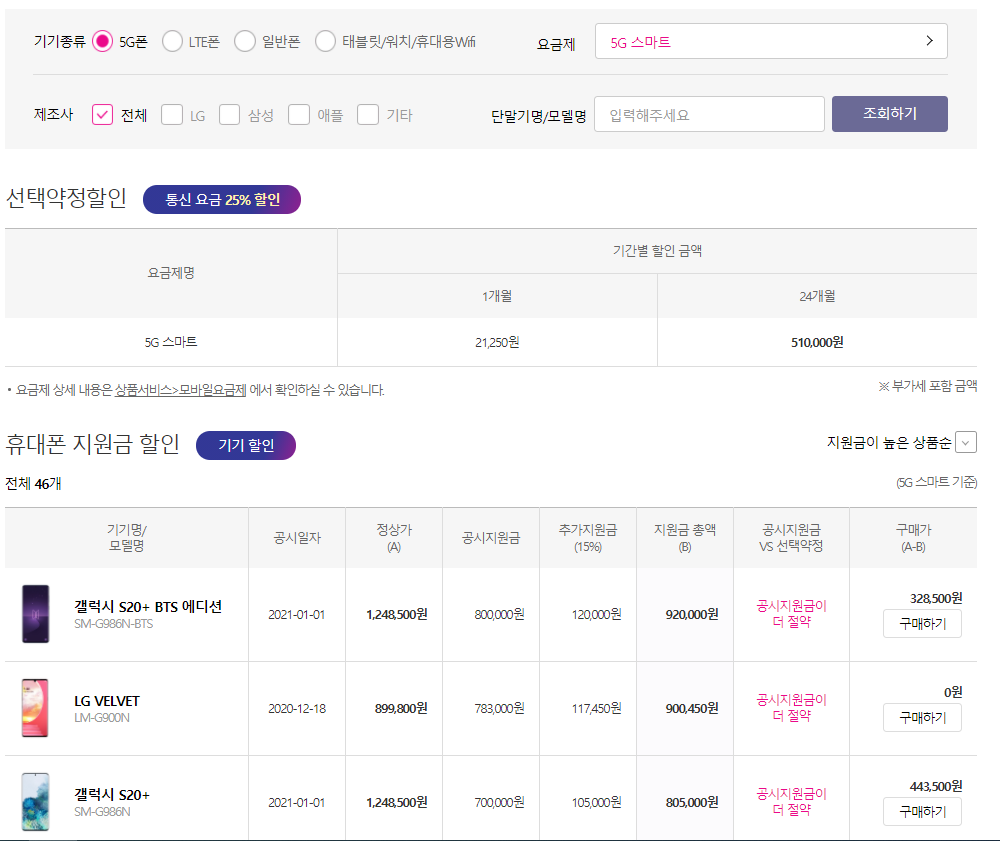Select the 5G폰 device type radio button

coord(102,41)
